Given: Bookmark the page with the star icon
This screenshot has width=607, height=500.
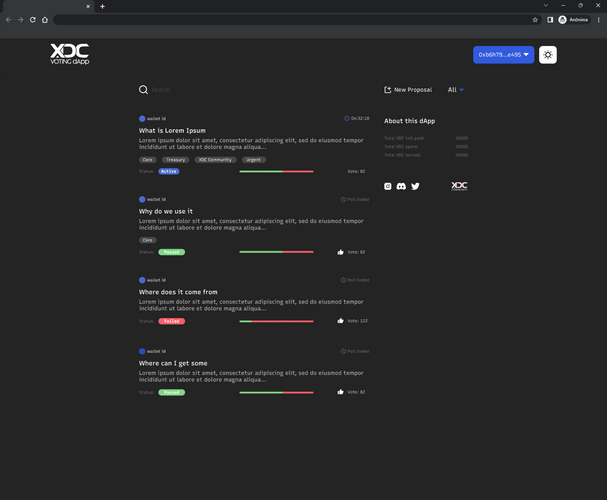Looking at the screenshot, I should pos(535,19).
